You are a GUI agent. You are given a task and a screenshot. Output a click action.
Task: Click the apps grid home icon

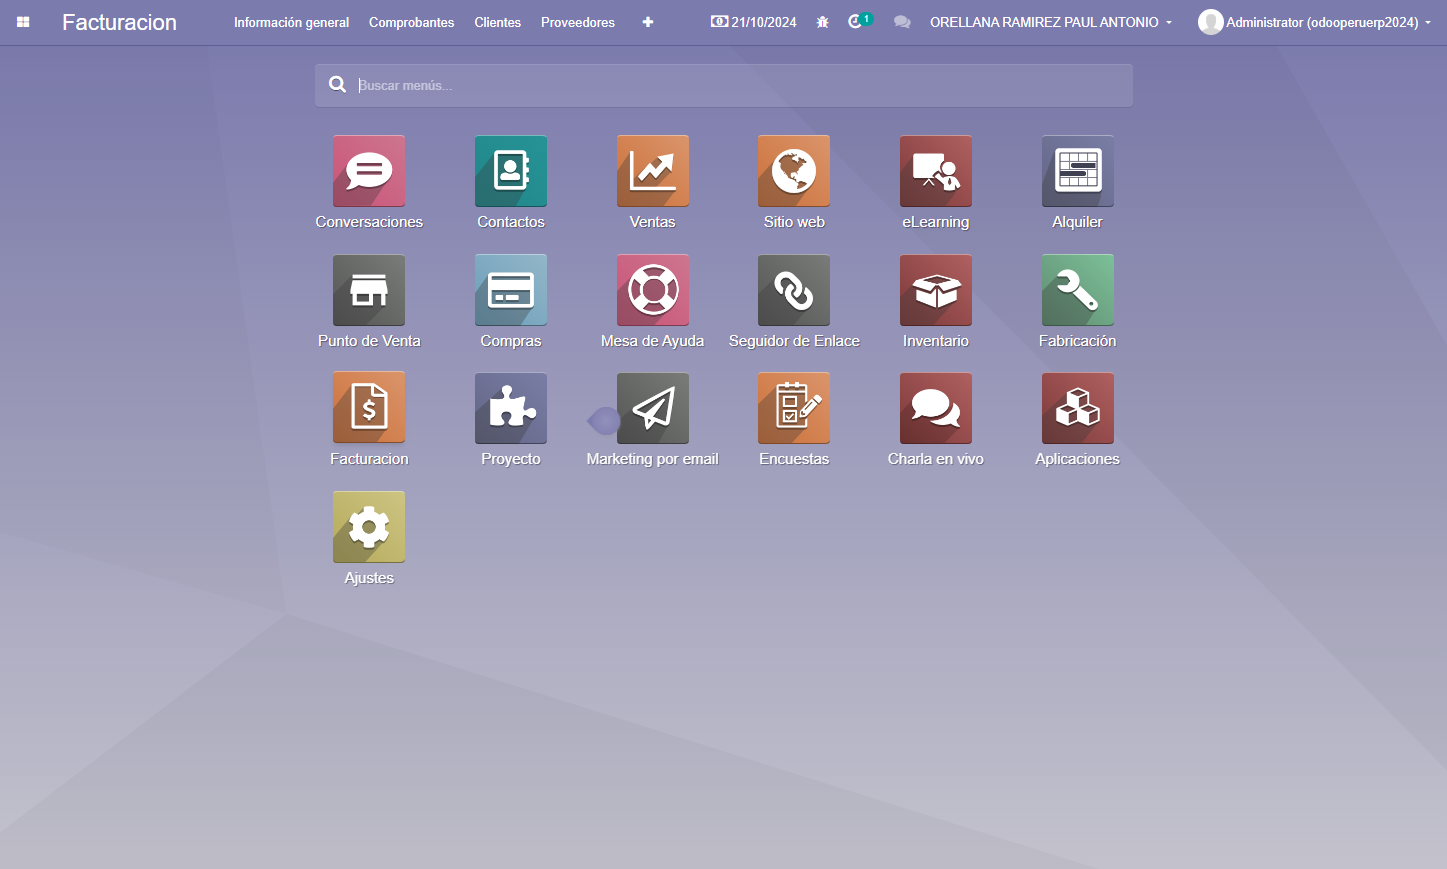coord(23,22)
